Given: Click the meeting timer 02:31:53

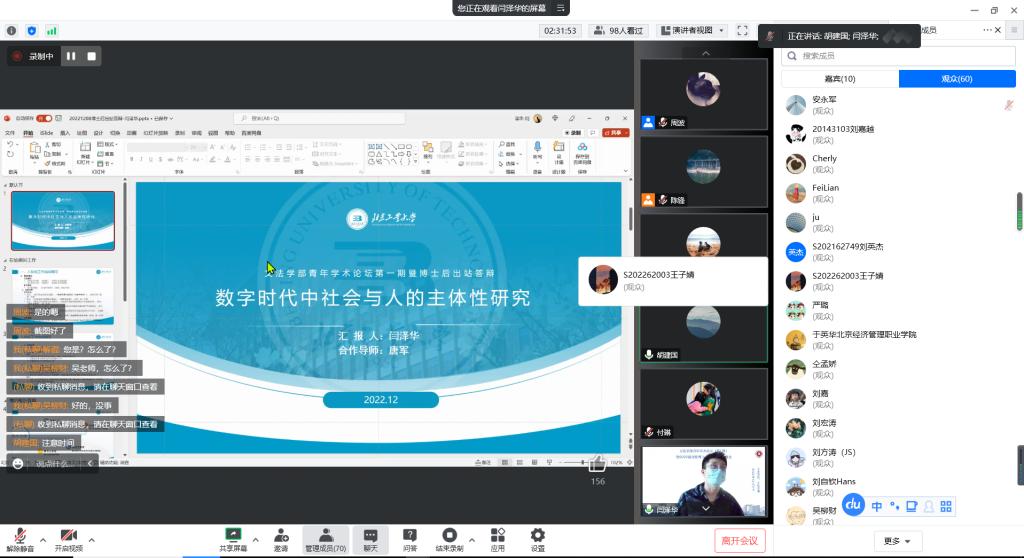Looking at the screenshot, I should [560, 31].
